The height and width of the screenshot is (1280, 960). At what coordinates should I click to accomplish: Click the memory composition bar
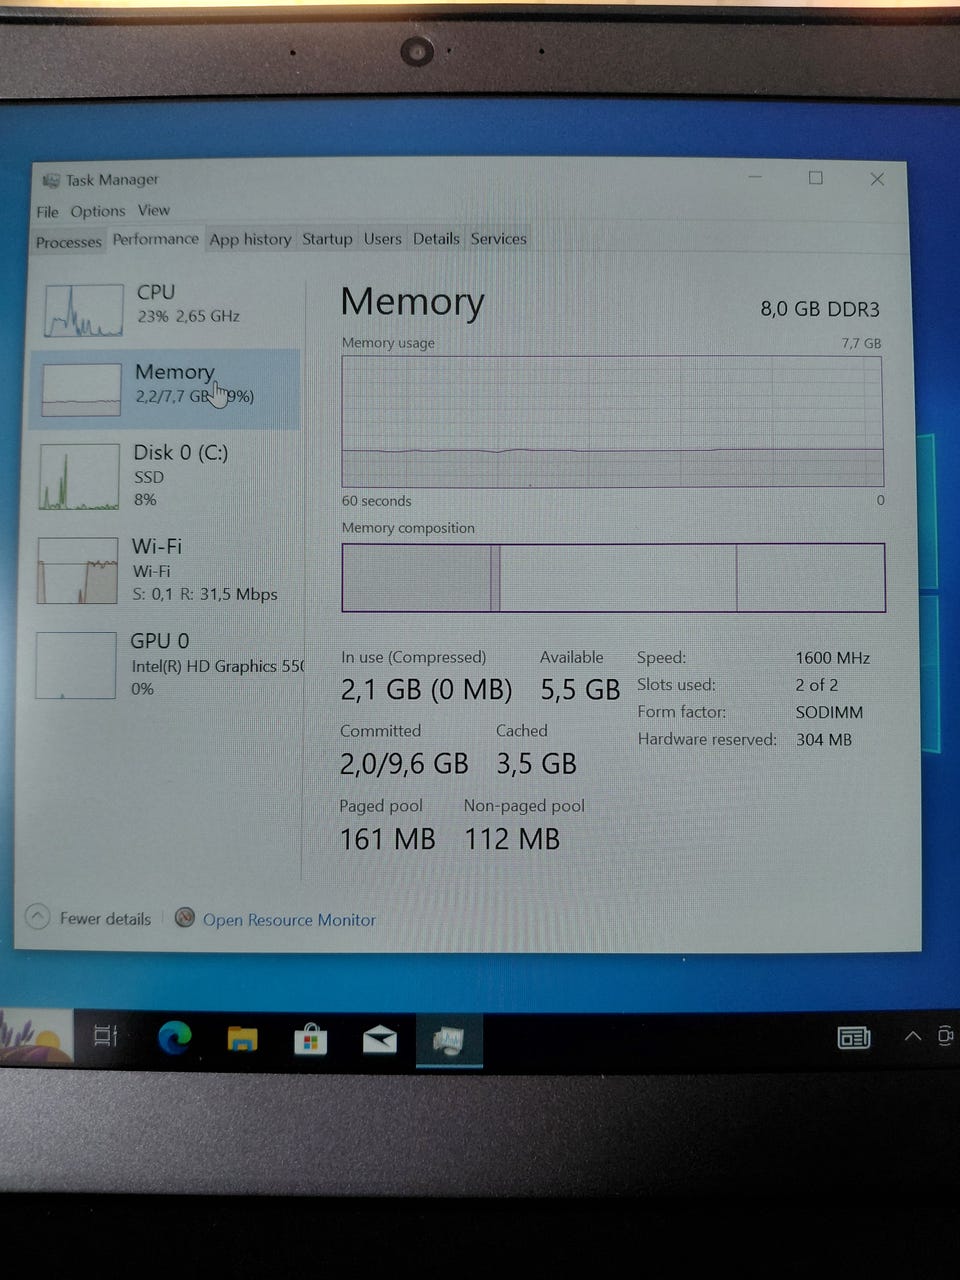click(x=613, y=577)
